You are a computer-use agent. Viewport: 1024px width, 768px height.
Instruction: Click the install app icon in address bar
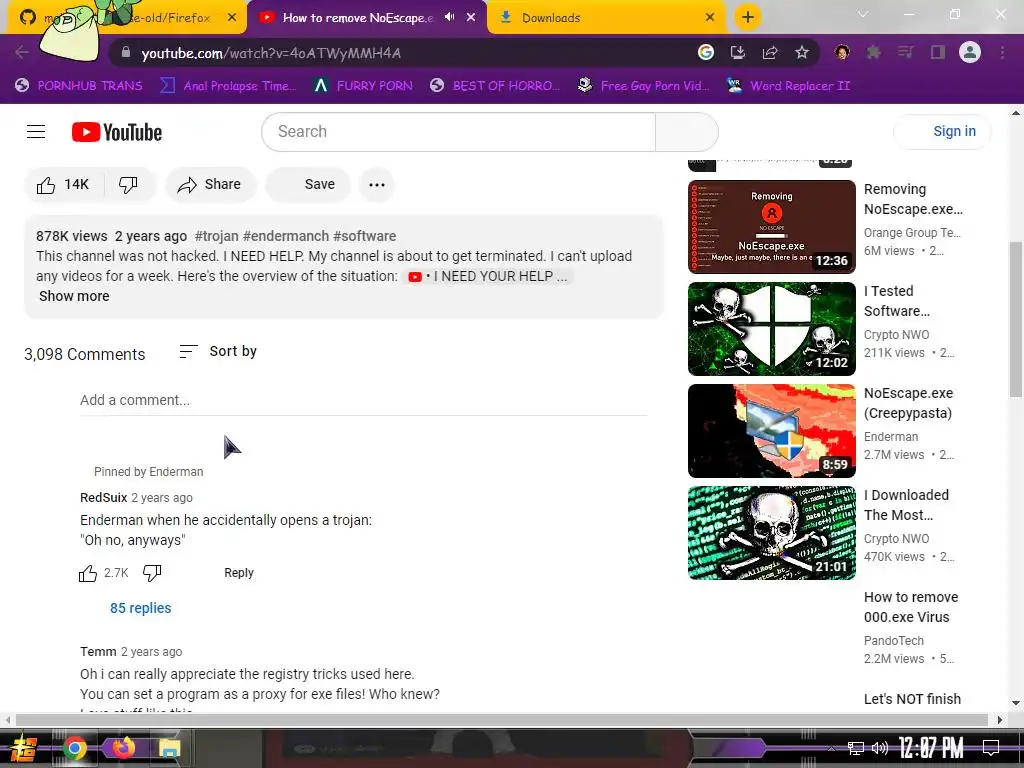point(738,52)
